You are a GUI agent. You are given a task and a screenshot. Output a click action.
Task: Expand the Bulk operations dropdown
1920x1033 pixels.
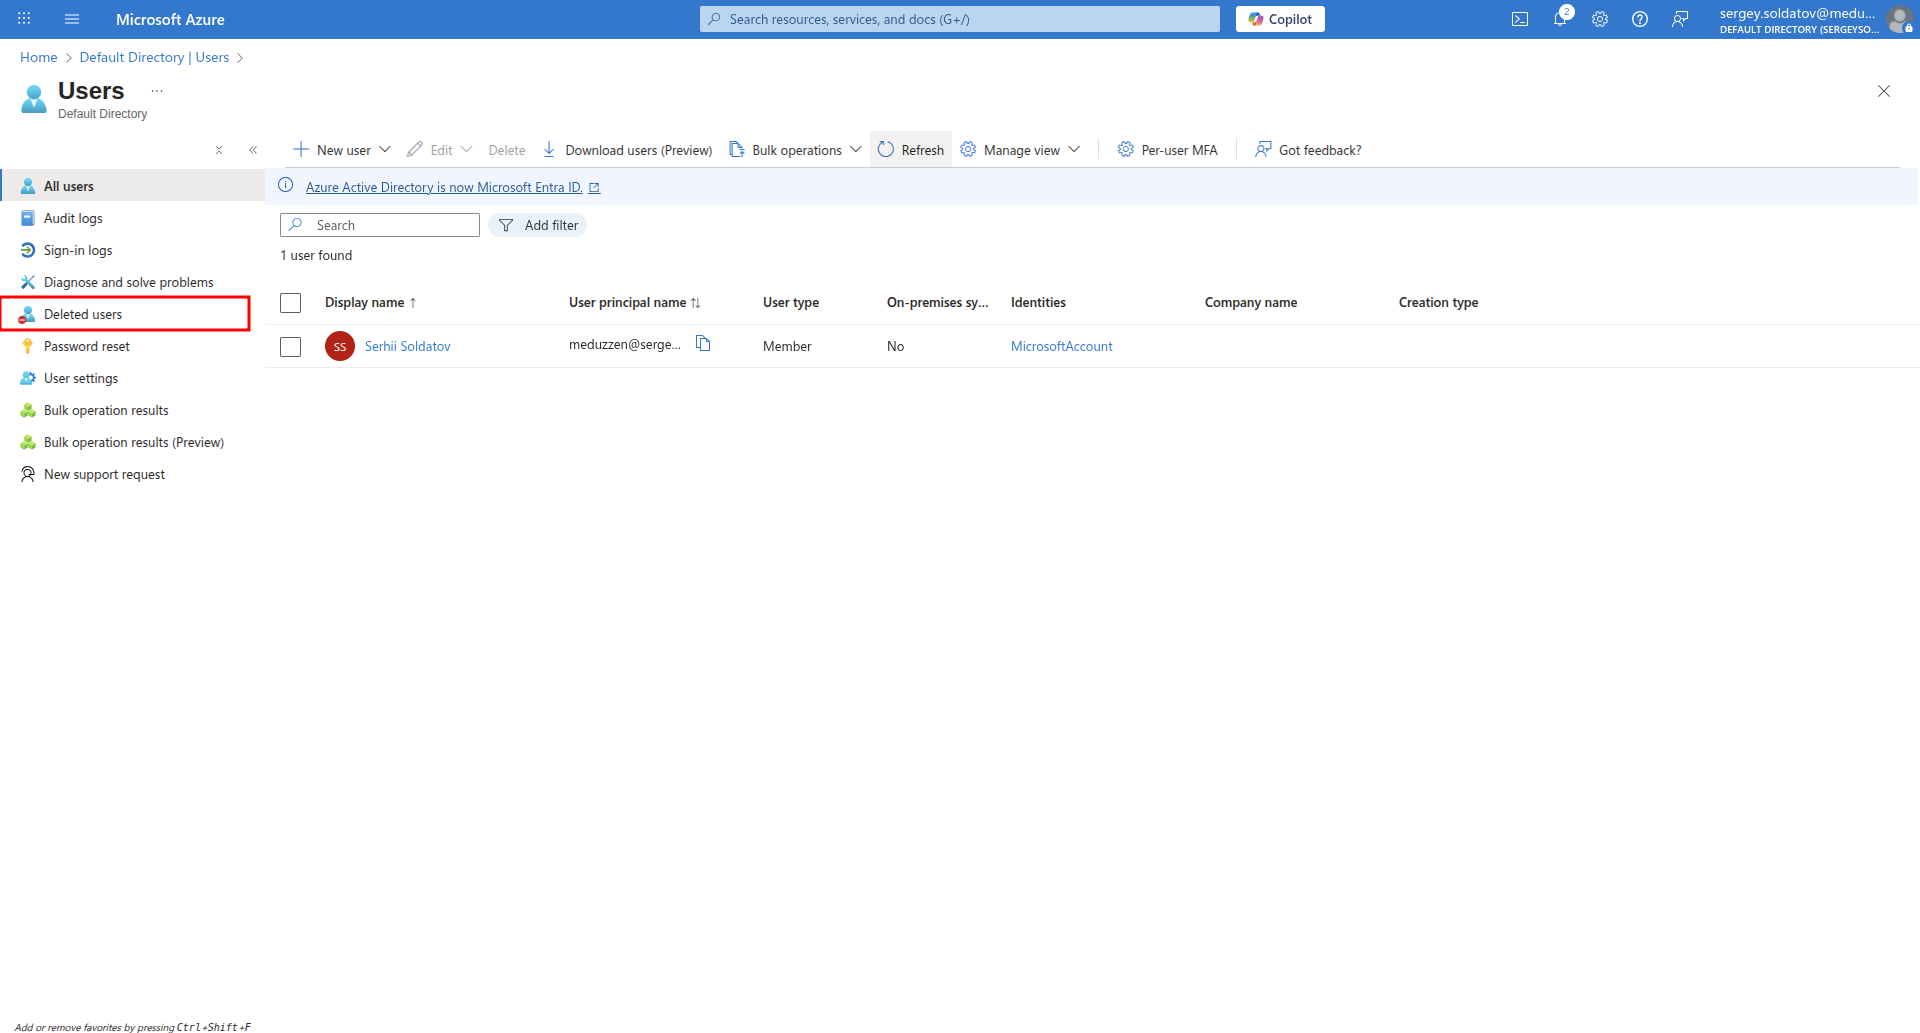point(856,150)
